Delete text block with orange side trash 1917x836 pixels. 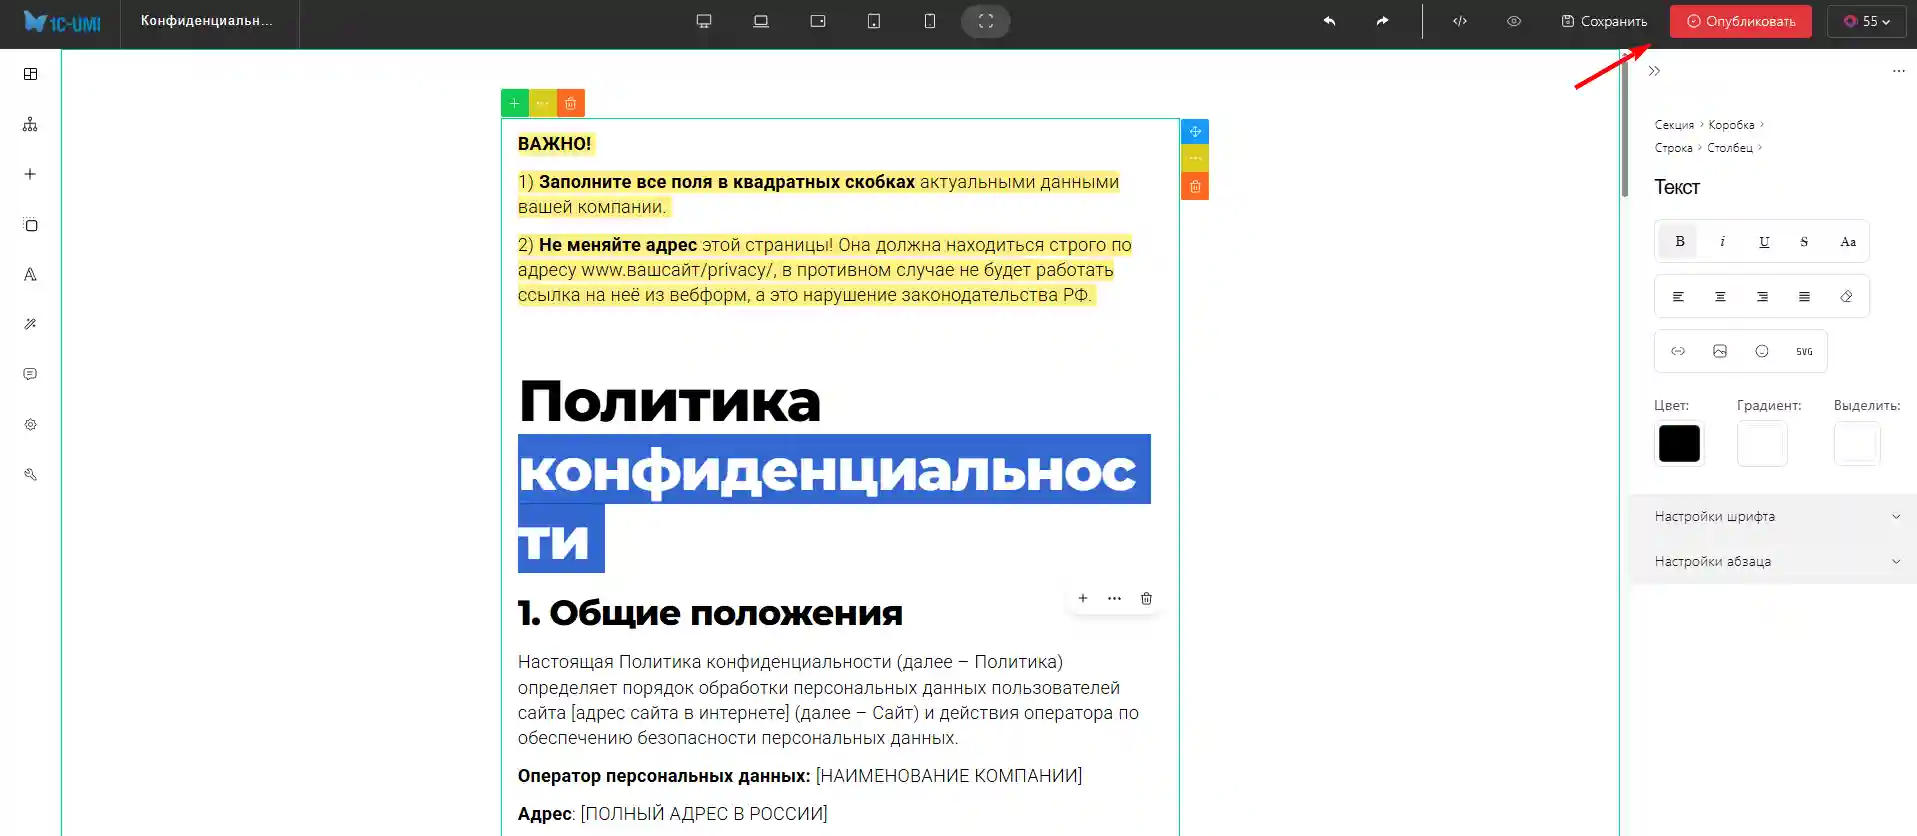pyautogui.click(x=1195, y=186)
